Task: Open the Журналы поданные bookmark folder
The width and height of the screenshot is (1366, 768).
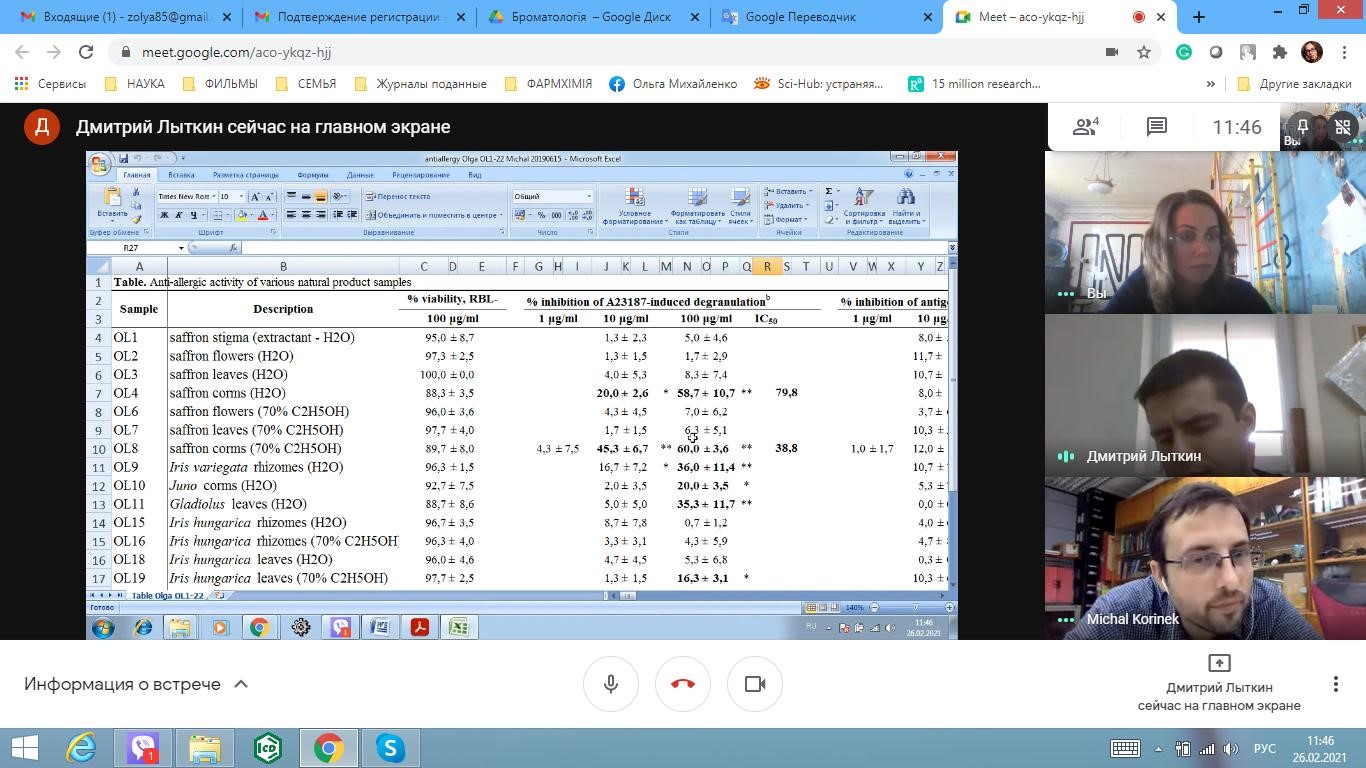Action: coord(421,84)
